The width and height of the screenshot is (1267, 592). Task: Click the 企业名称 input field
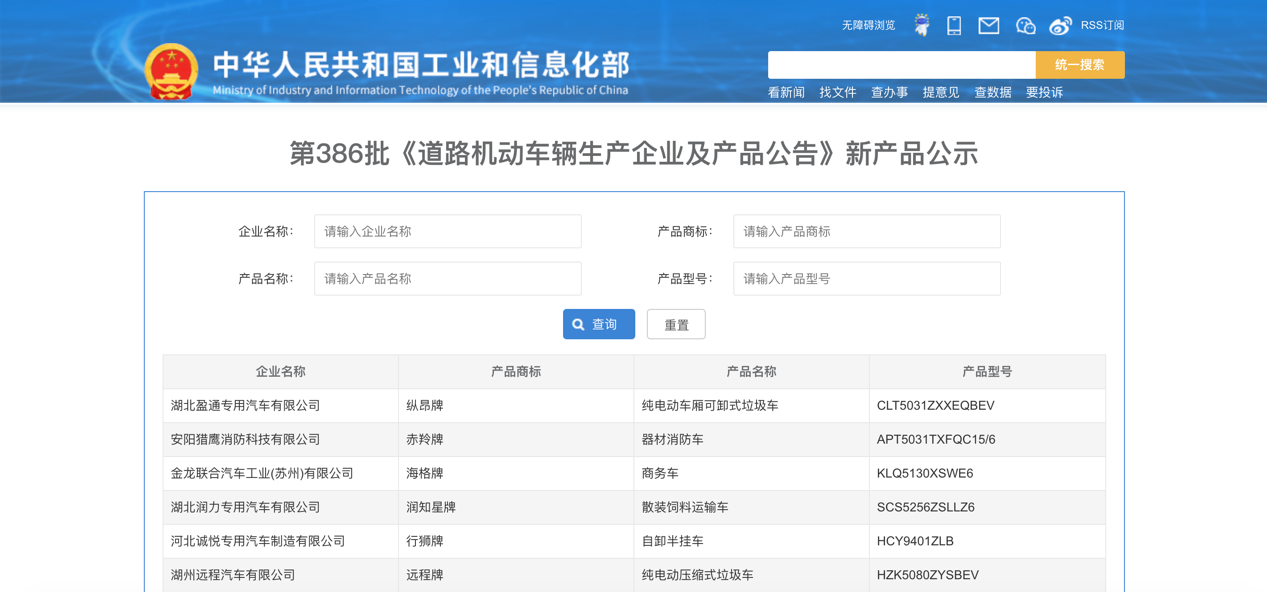pyautogui.click(x=448, y=231)
